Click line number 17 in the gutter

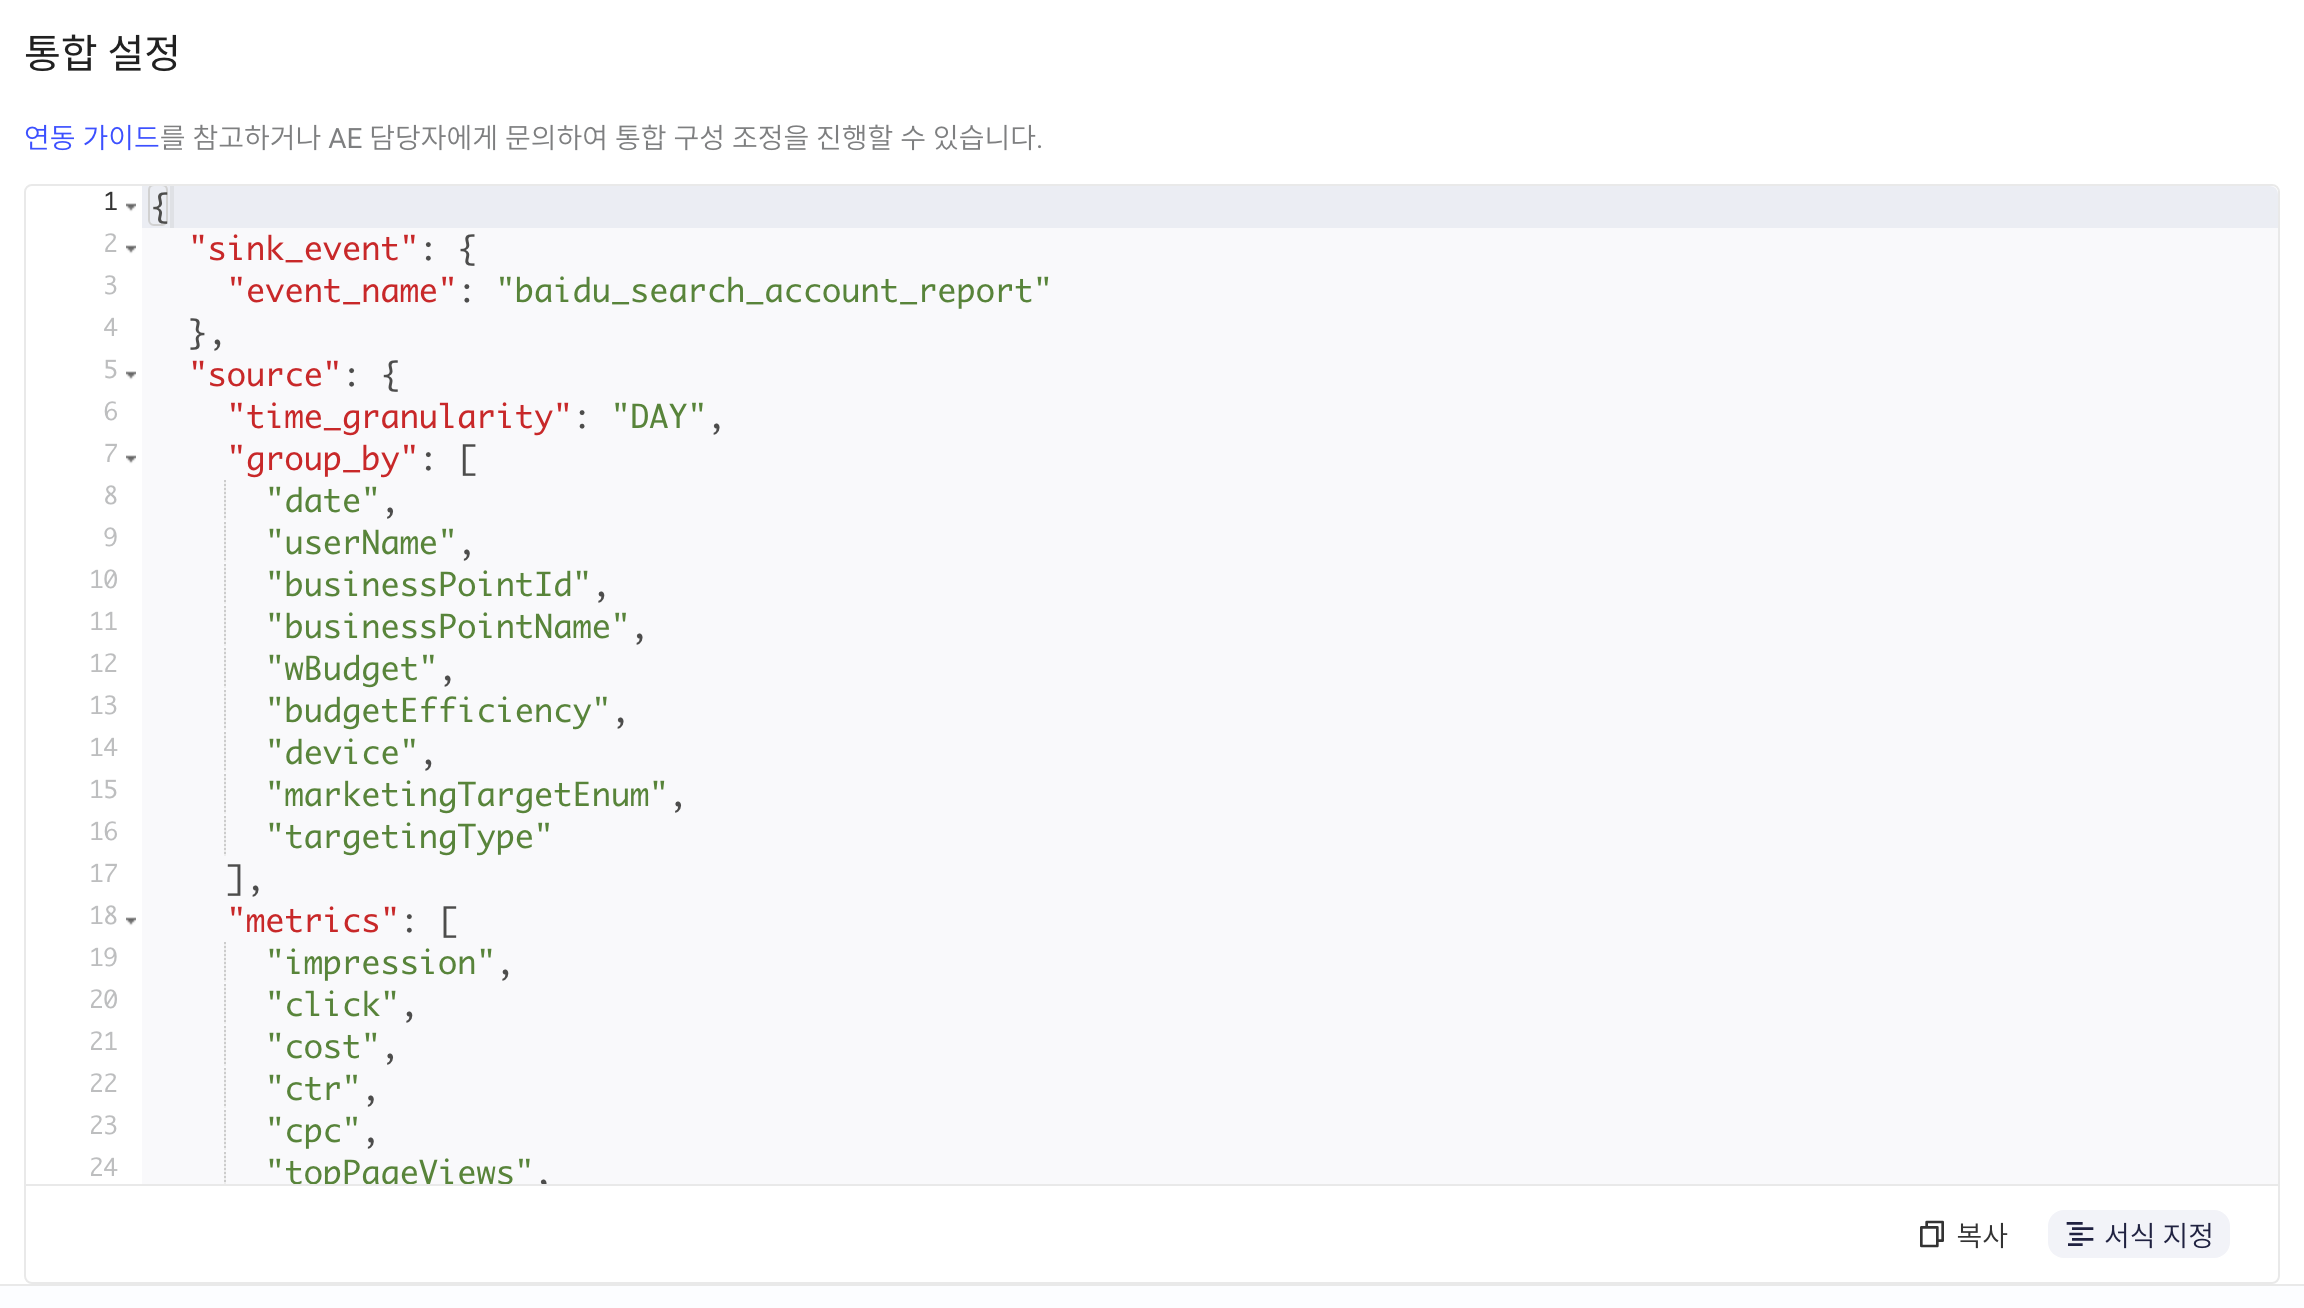(x=103, y=873)
